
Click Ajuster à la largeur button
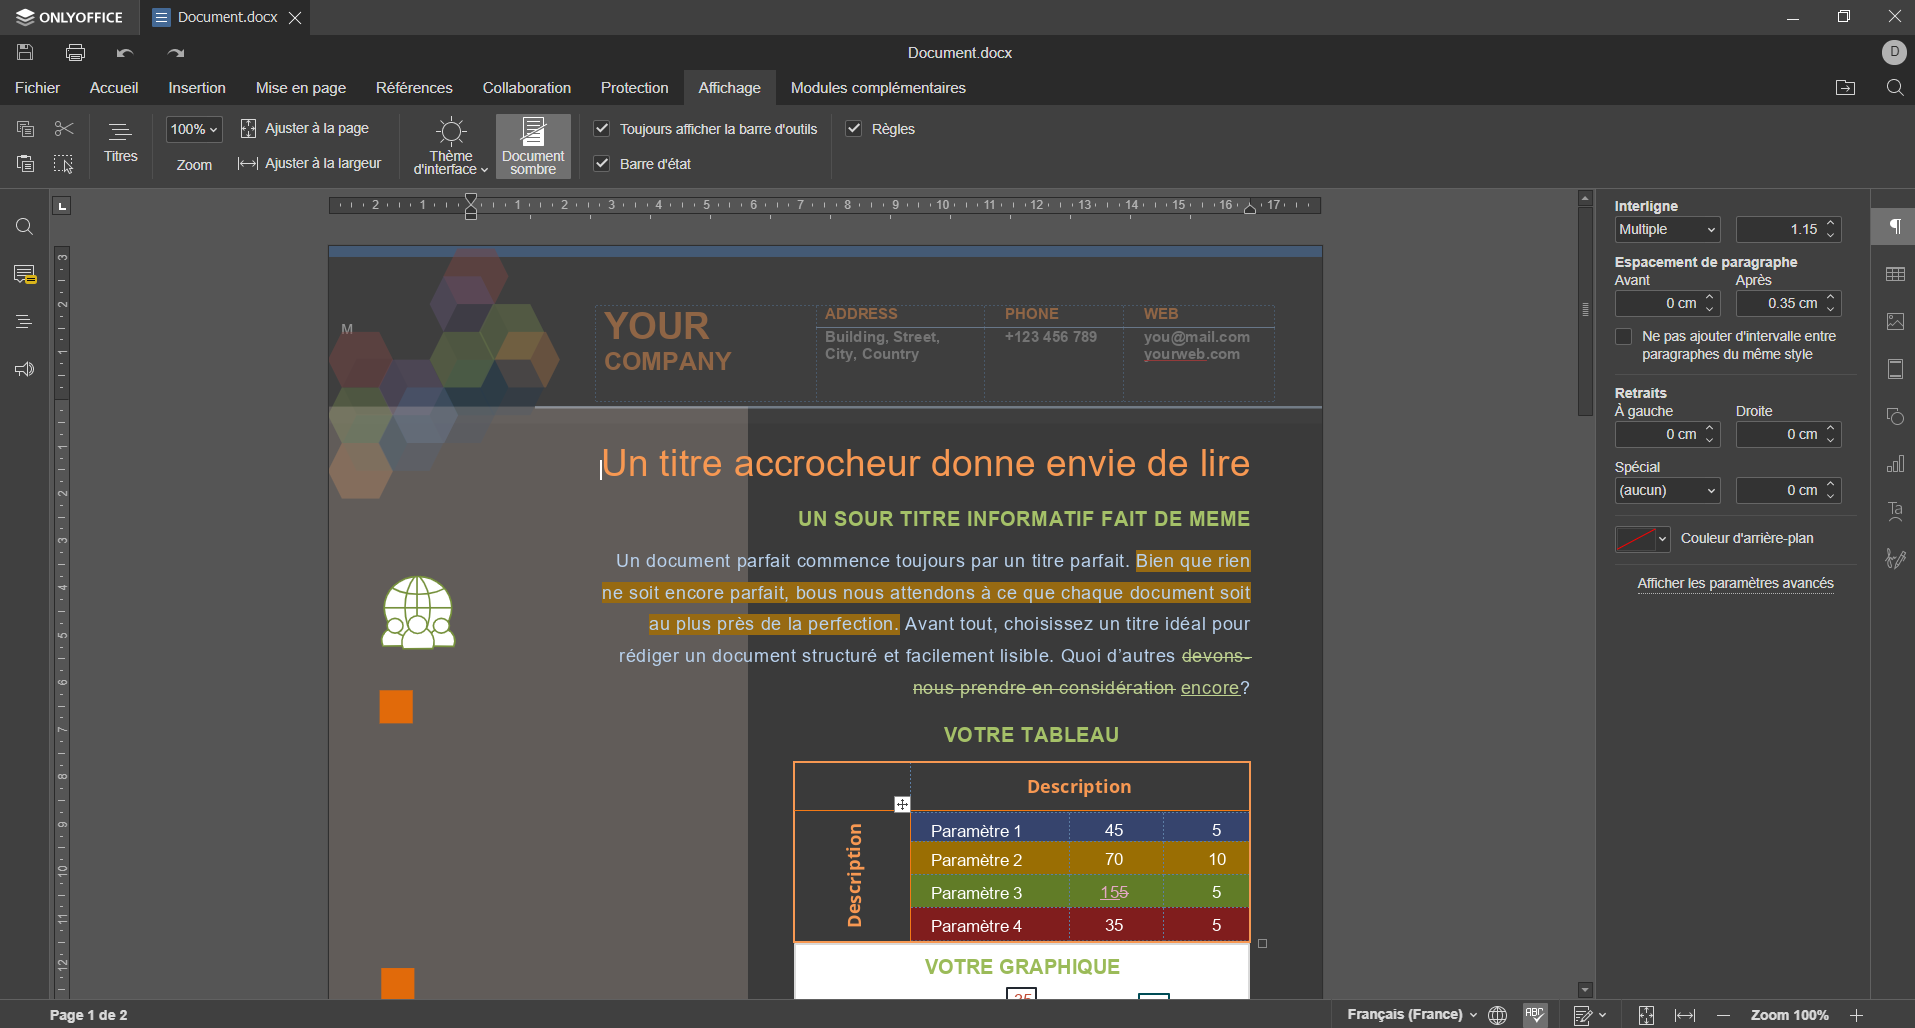(310, 163)
